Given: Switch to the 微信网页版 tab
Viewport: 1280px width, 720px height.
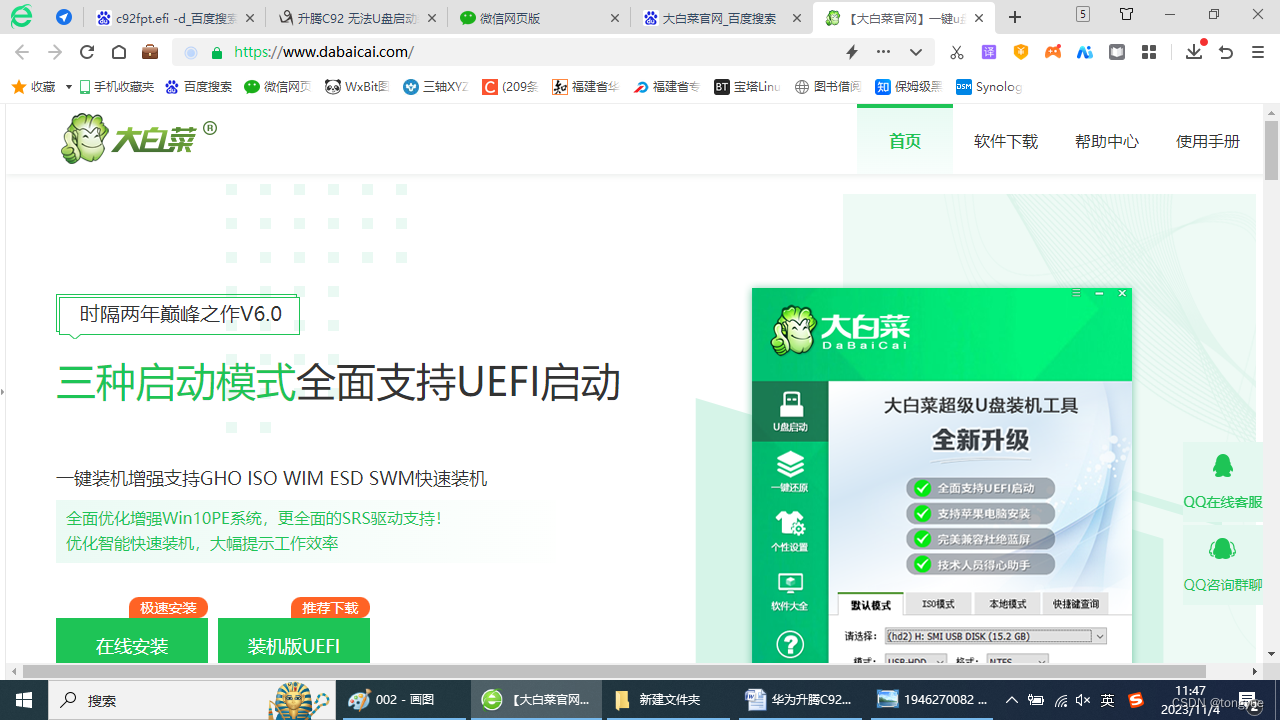Looking at the screenshot, I should (x=538, y=18).
